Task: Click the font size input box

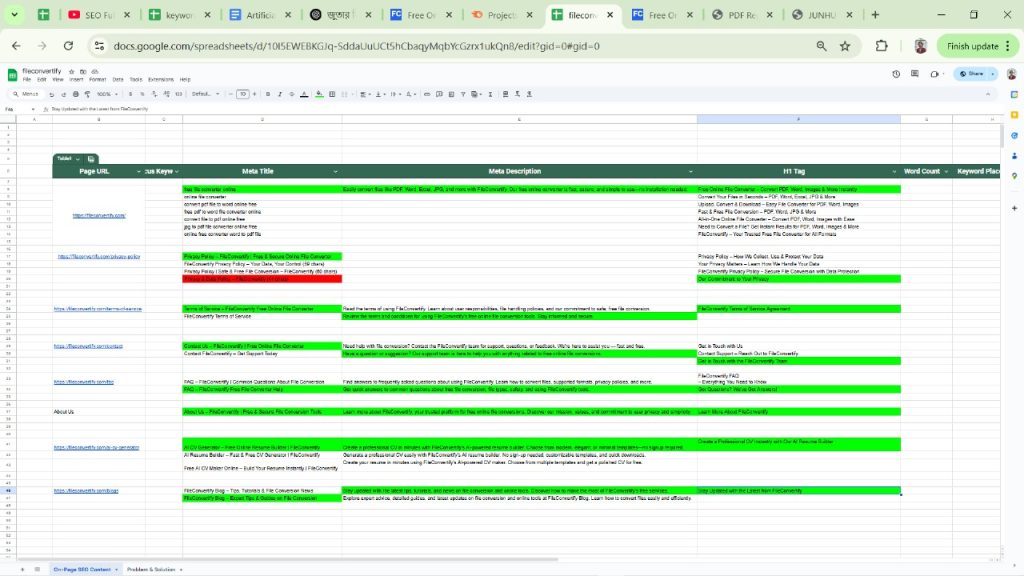Action: [x=242, y=94]
